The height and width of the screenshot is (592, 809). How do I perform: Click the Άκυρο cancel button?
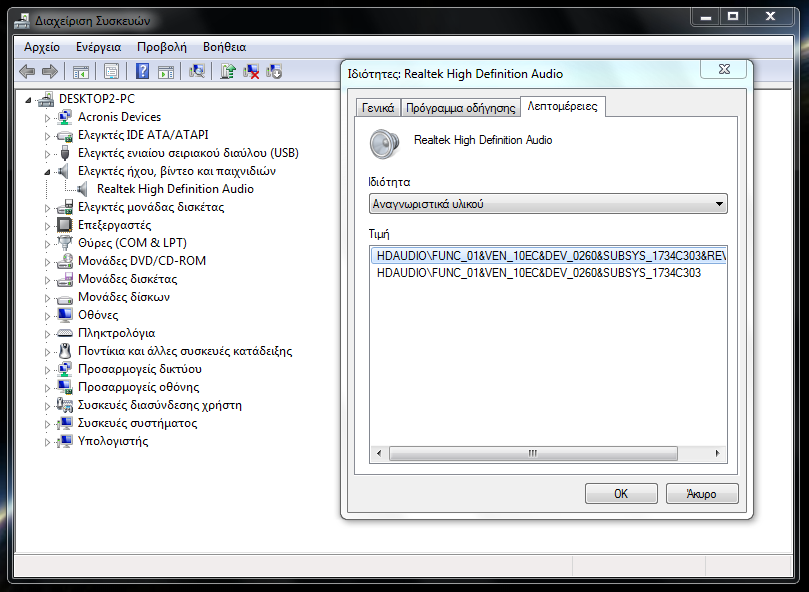pos(702,493)
